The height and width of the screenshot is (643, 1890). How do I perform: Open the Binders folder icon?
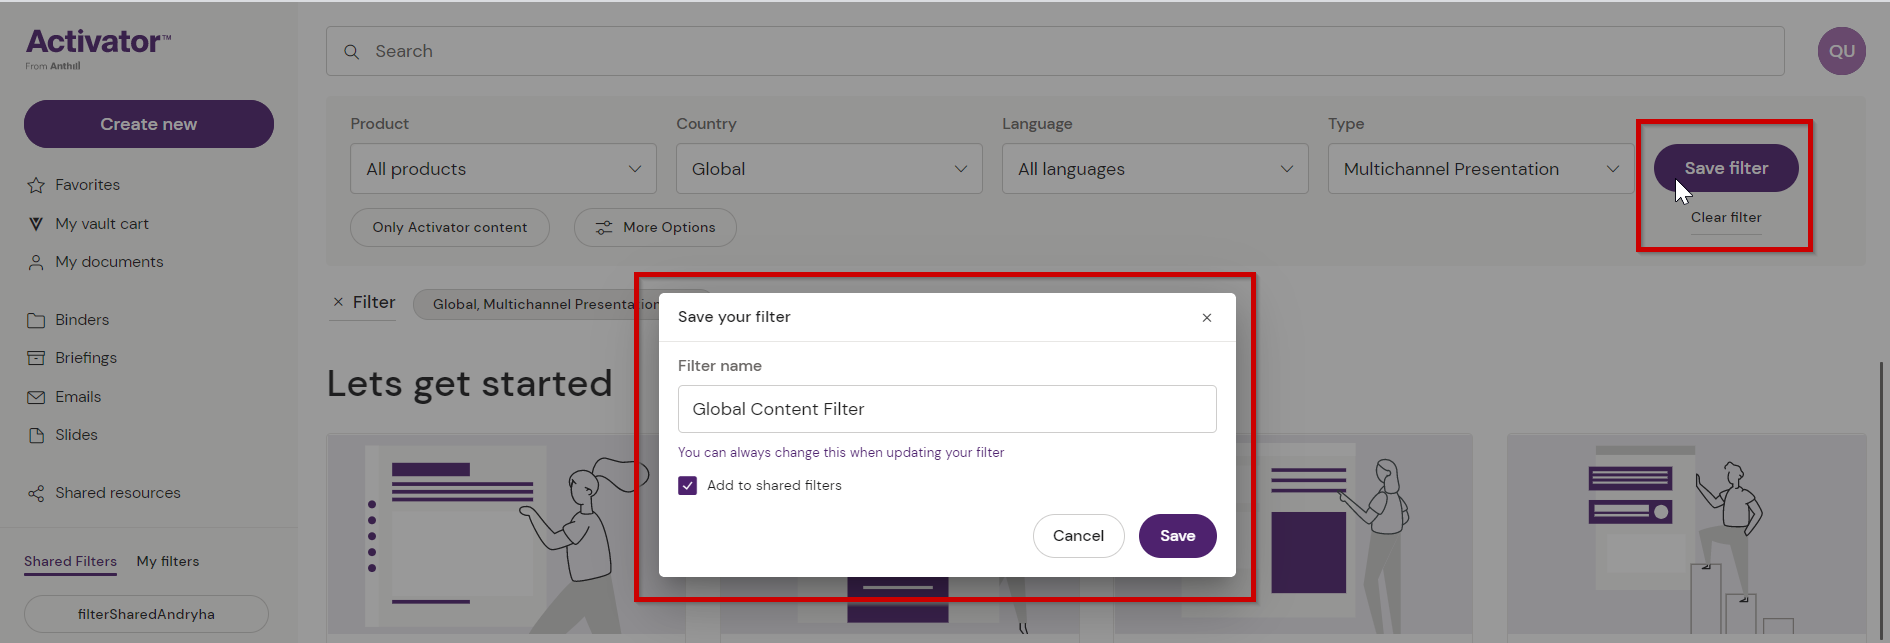point(36,320)
